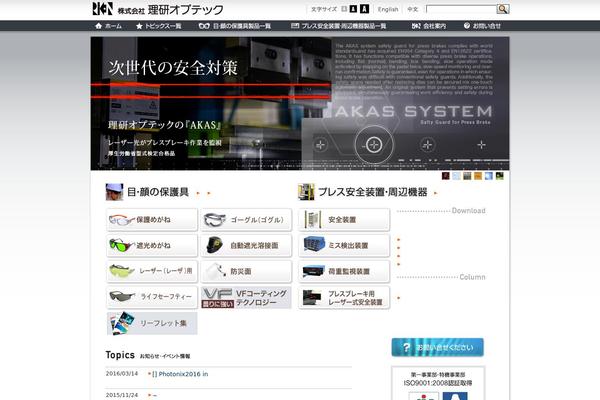
Task: Click the green lens glasses icon on 遮光めがね
Action: click(x=122, y=245)
